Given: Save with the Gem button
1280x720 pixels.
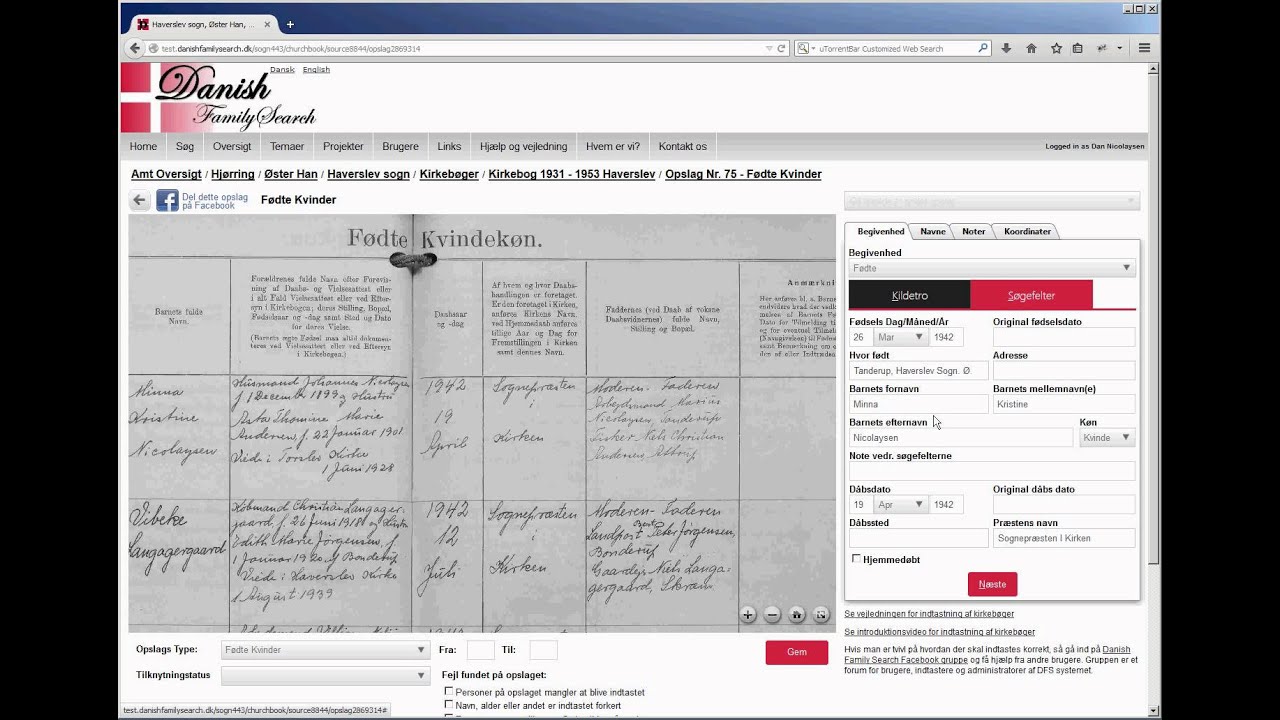Looking at the screenshot, I should (797, 652).
